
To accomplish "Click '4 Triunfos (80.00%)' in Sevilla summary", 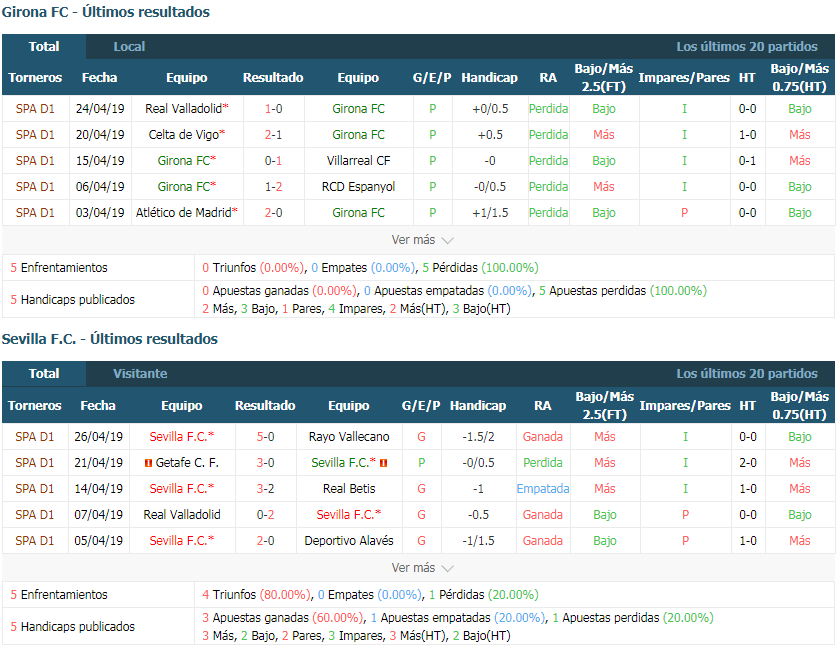I will [x=256, y=595].
